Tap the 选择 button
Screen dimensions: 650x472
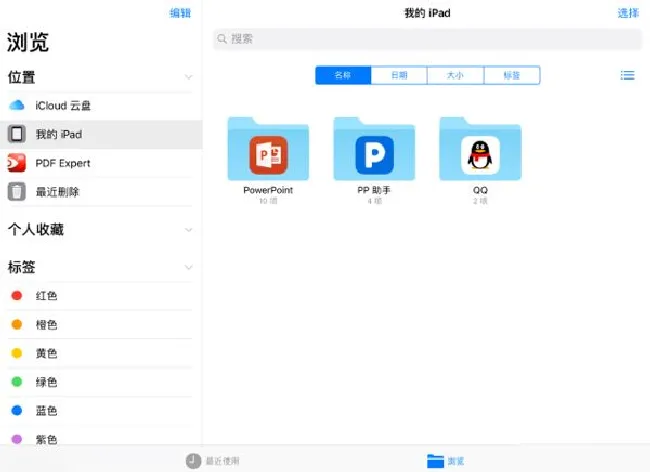click(x=628, y=13)
